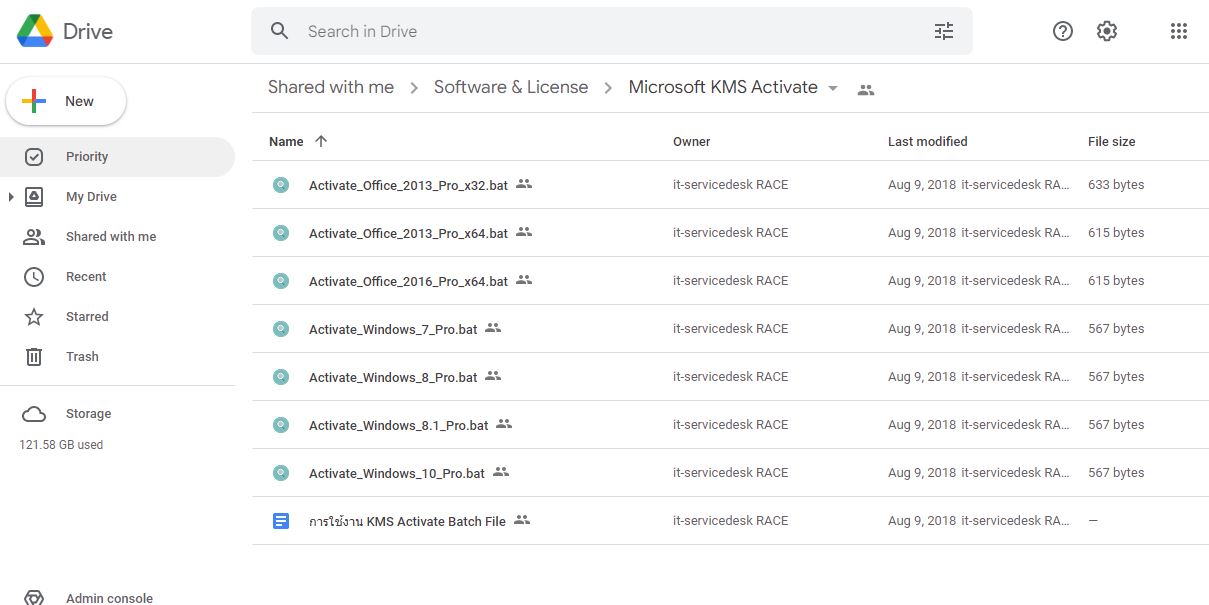Click the Search in Drive field
The image size is (1209, 605).
coord(612,31)
